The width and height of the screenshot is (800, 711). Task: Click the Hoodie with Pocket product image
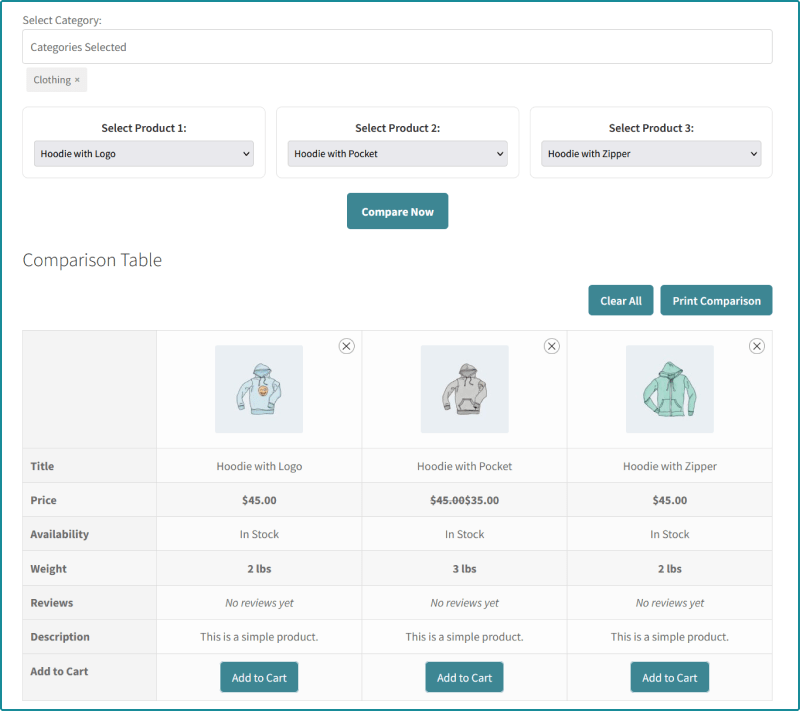coord(464,389)
